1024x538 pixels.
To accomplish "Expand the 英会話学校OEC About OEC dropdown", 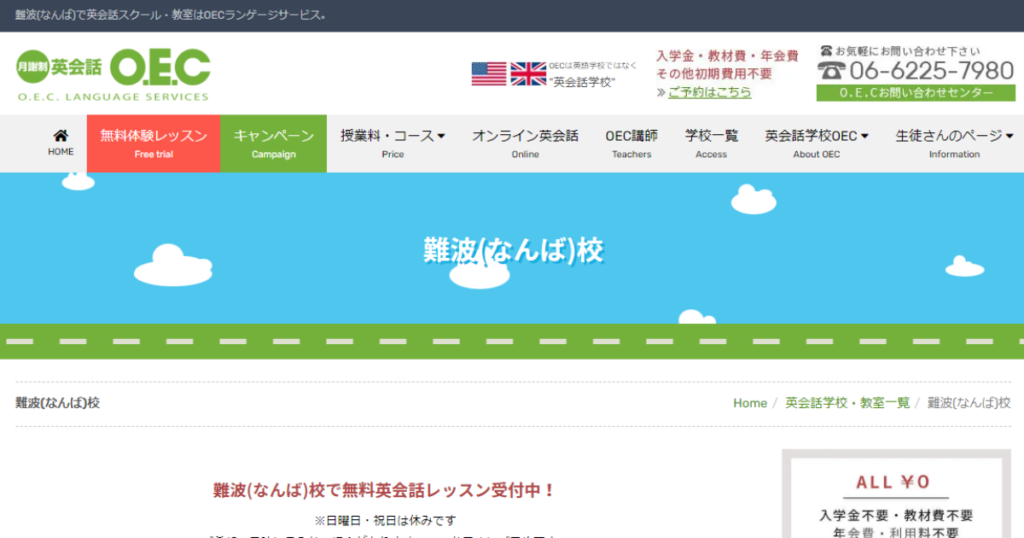I will click(x=816, y=144).
